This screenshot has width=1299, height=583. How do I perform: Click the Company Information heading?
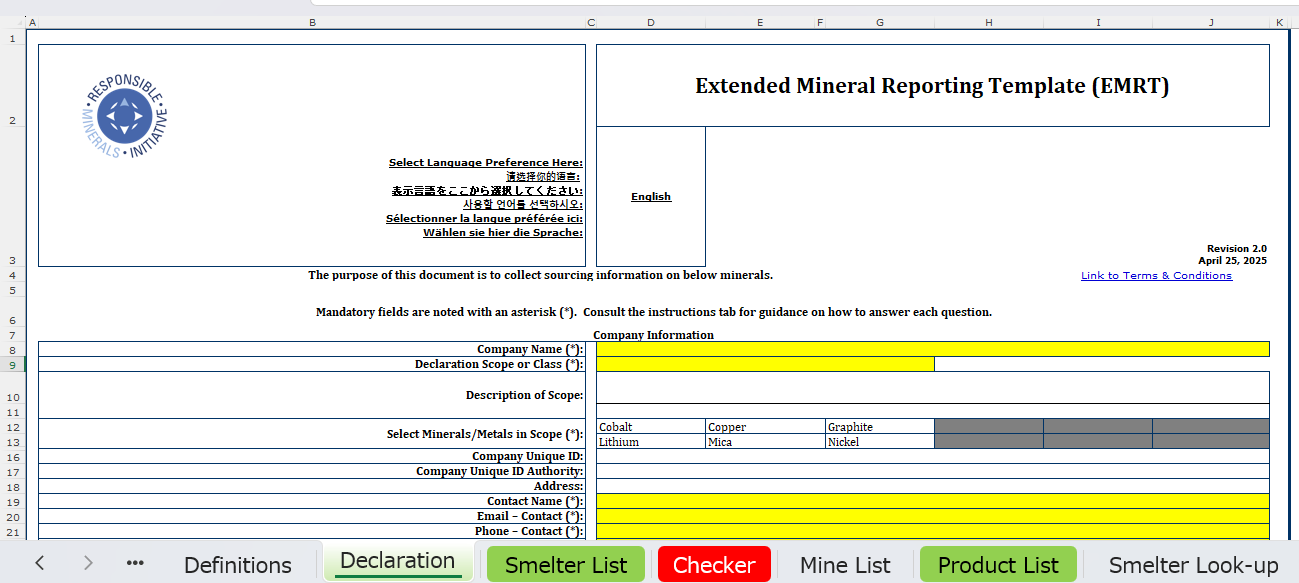[x=653, y=335]
